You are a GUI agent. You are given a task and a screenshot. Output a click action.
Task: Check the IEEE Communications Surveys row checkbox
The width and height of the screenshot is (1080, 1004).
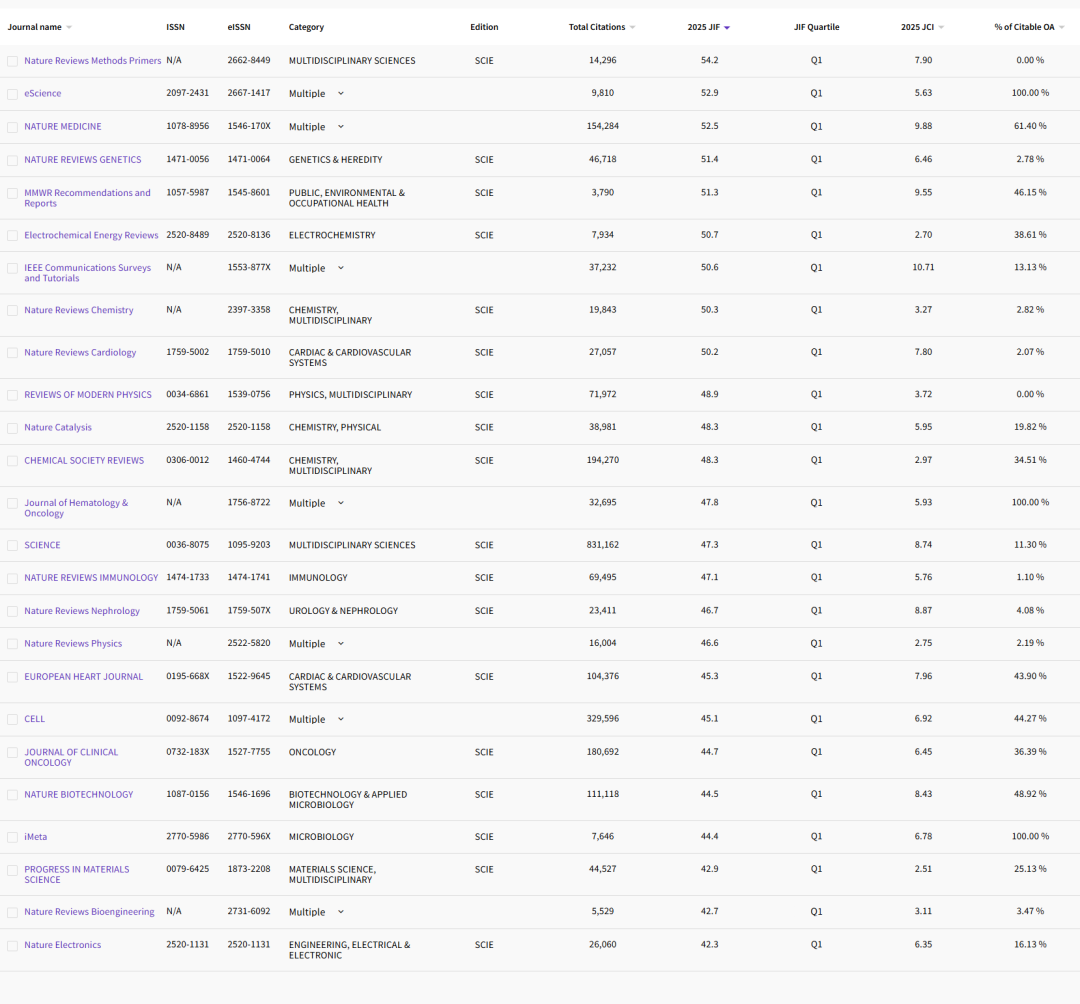[x=12, y=269]
